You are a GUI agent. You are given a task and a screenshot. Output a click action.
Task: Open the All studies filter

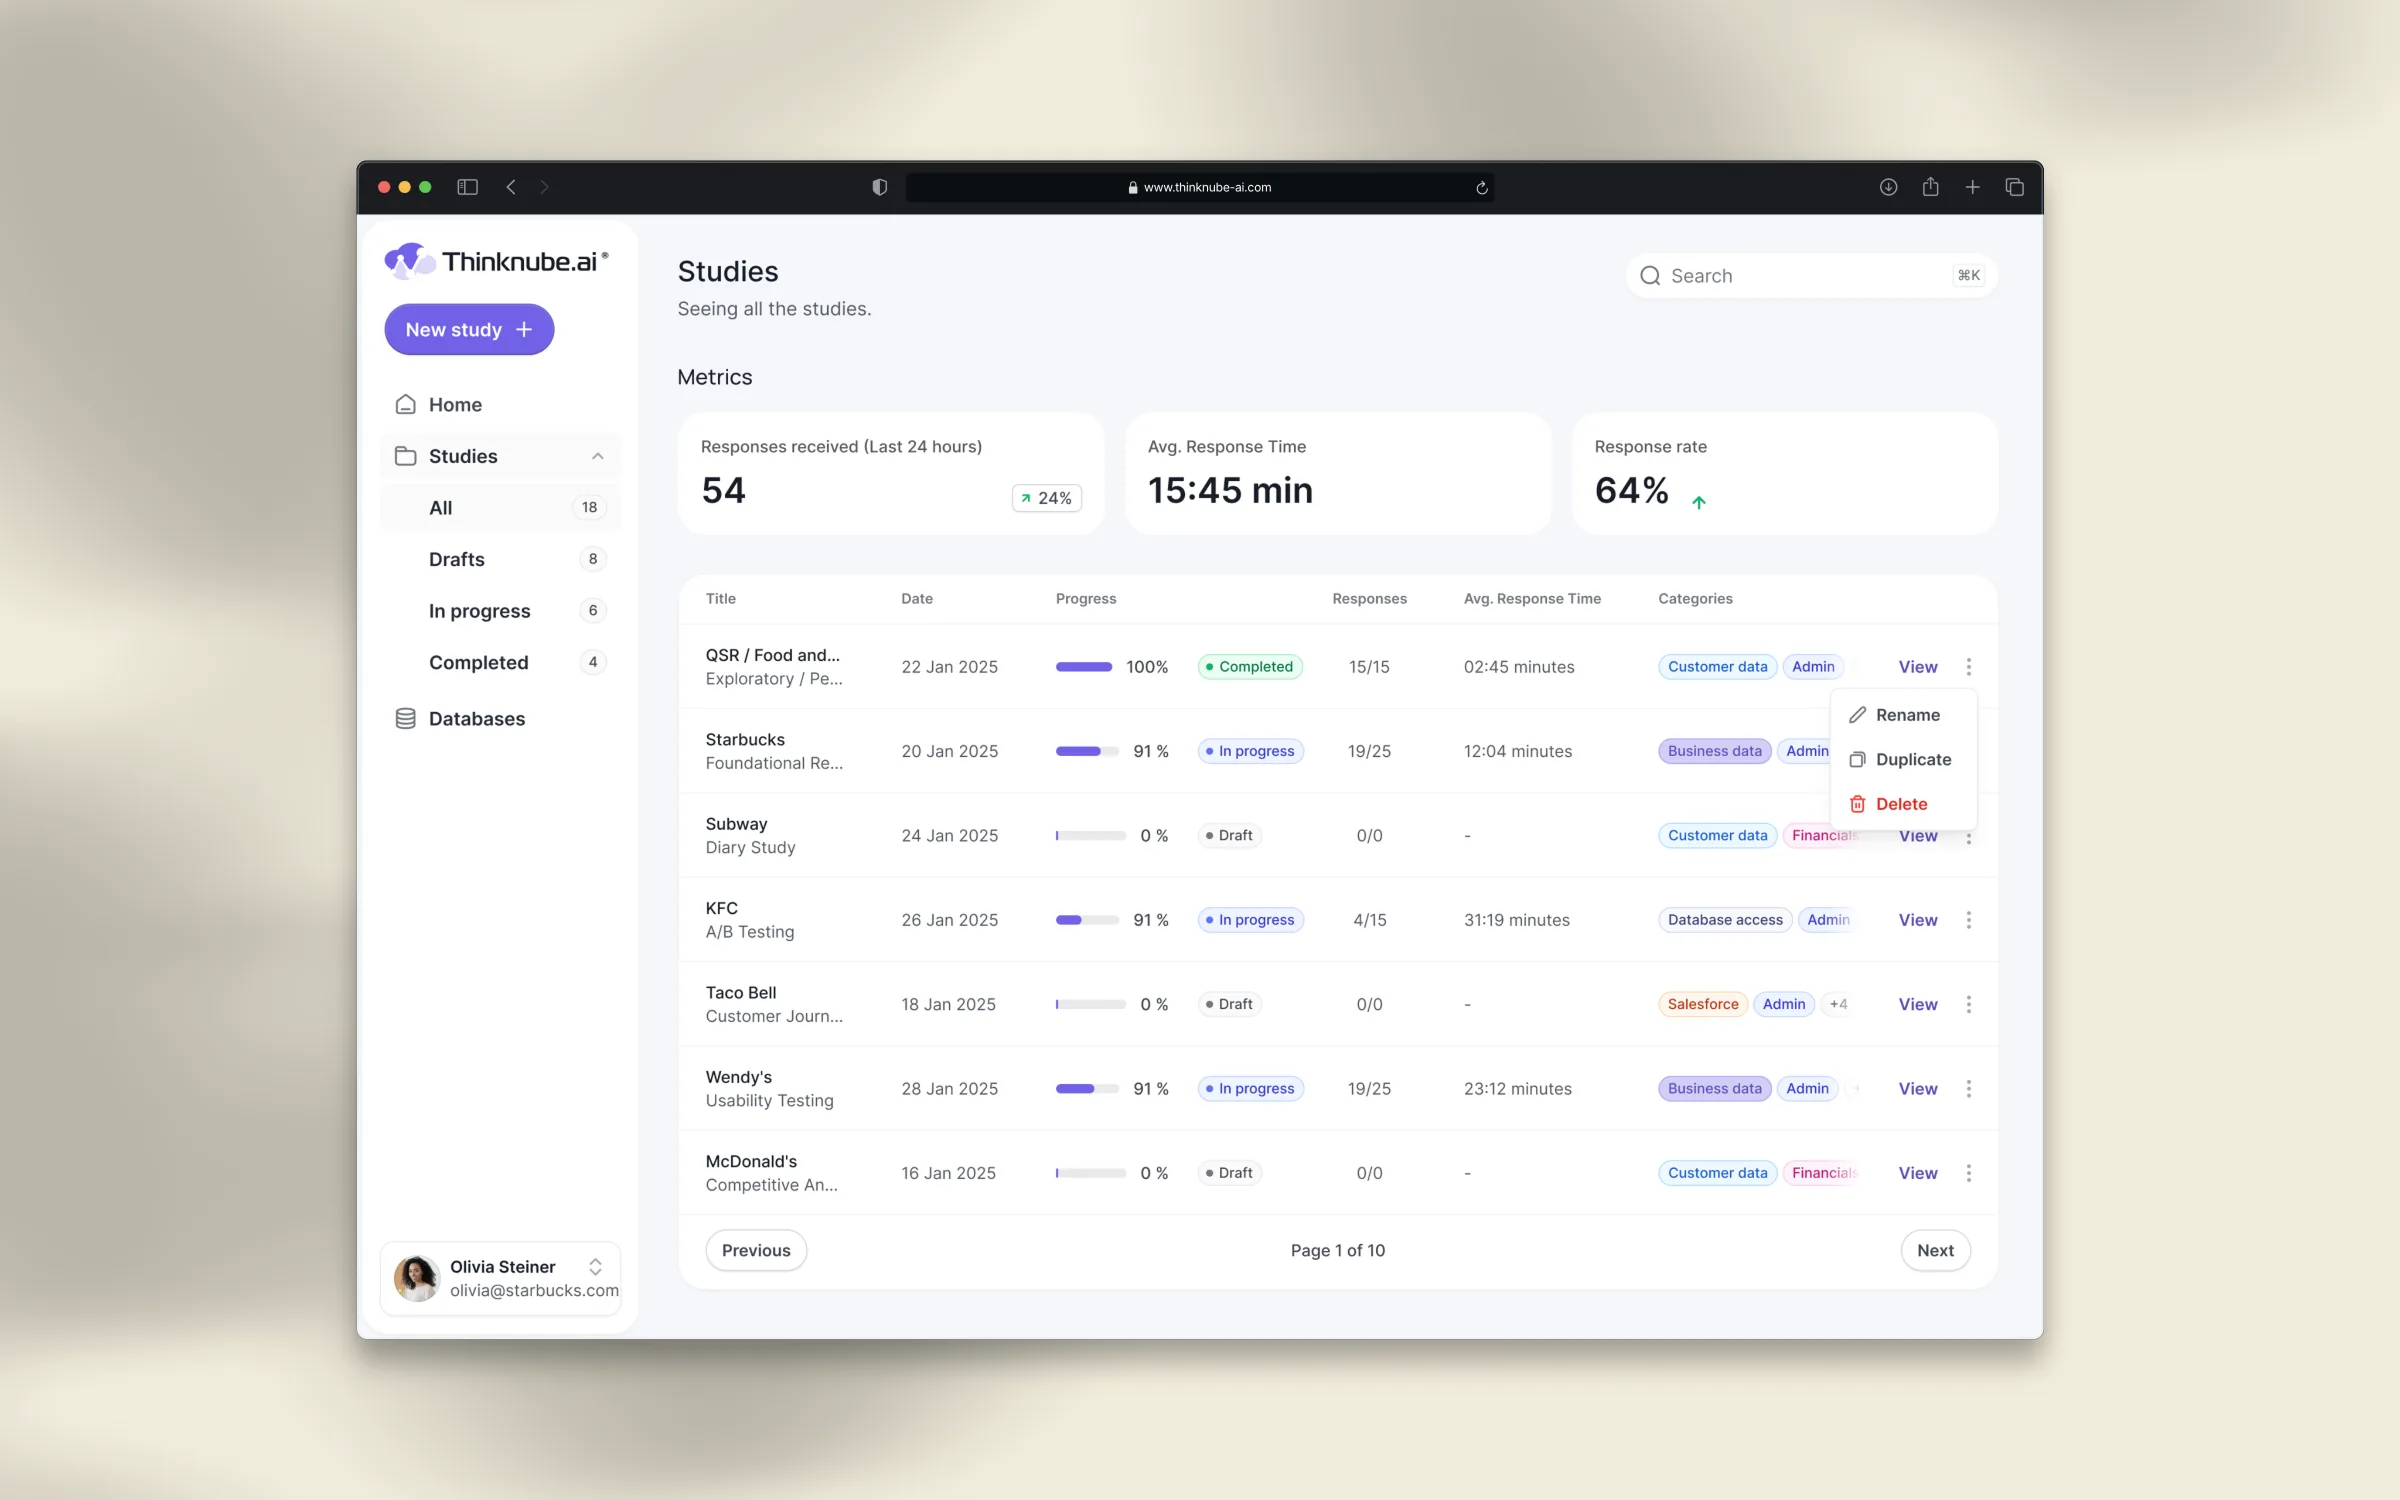point(500,508)
